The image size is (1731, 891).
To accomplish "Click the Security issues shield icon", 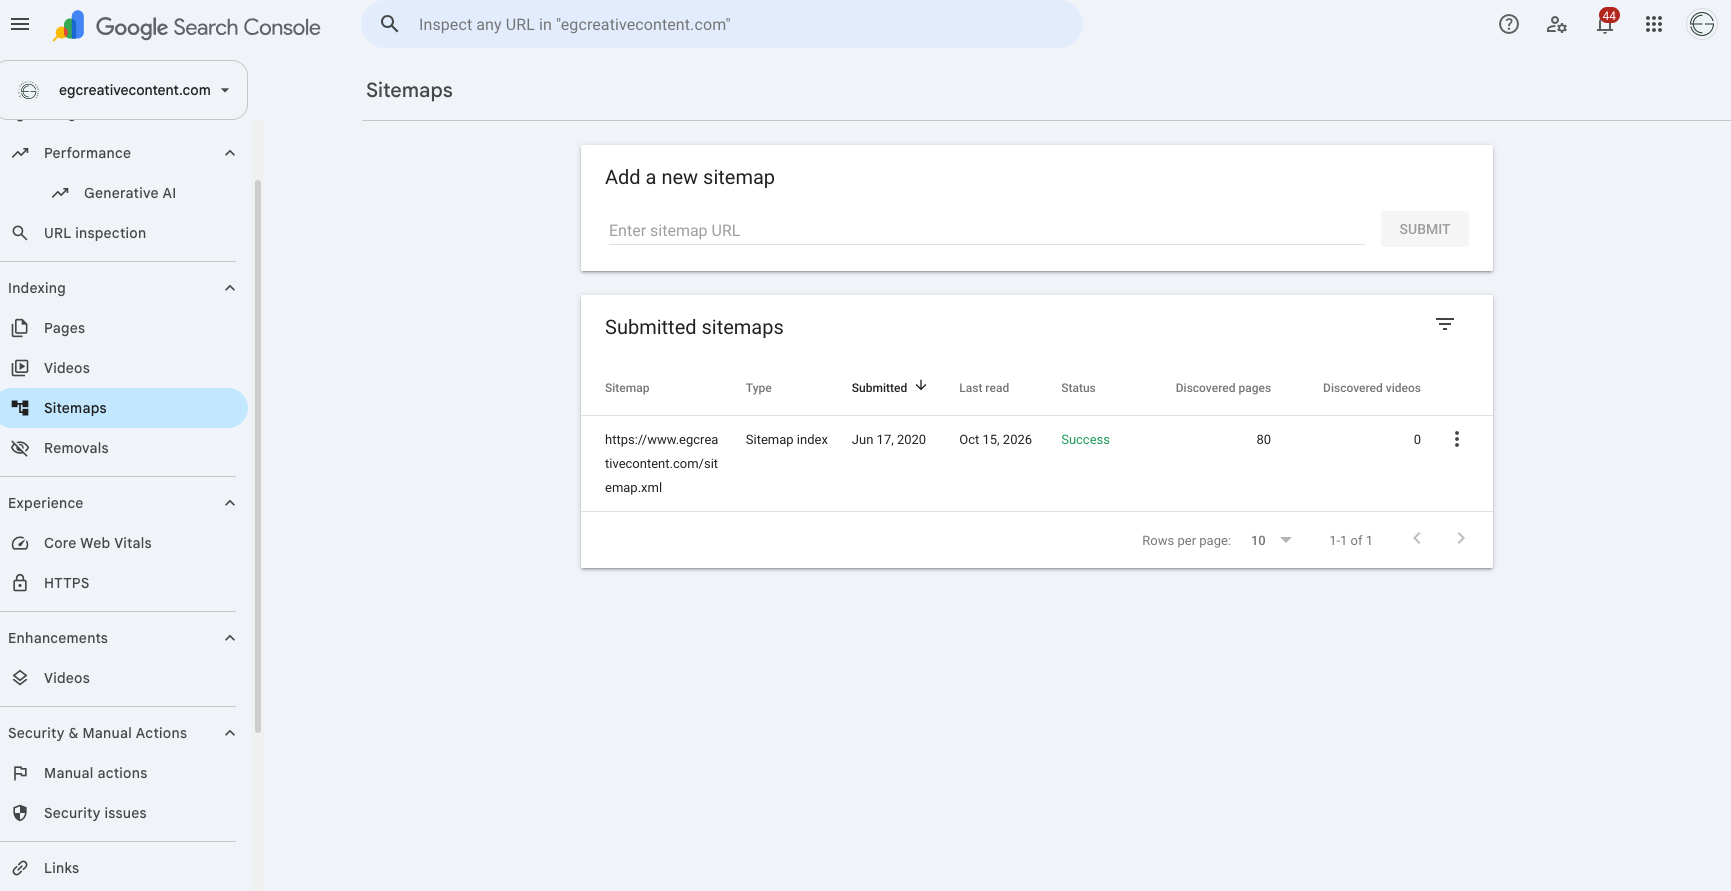I will coord(20,813).
